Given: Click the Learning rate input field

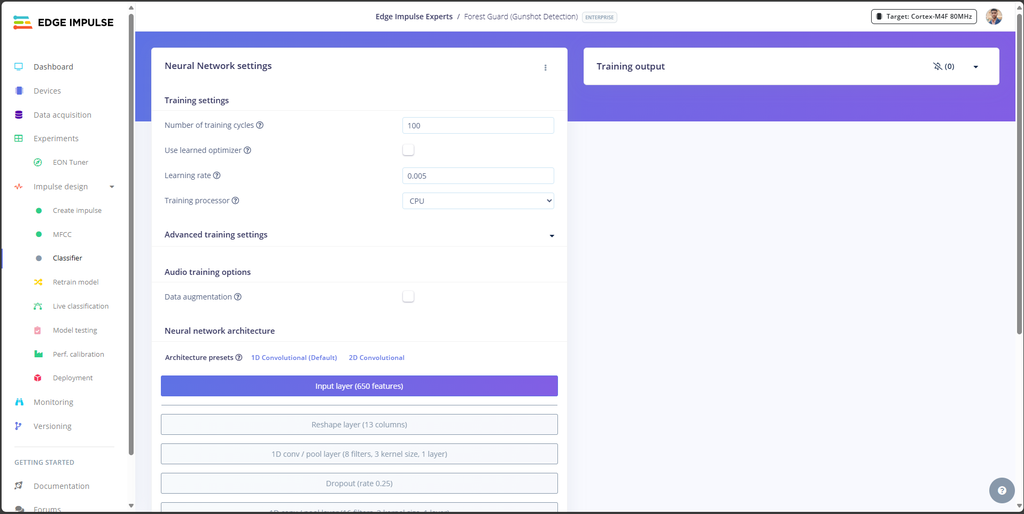Looking at the screenshot, I should pos(478,176).
